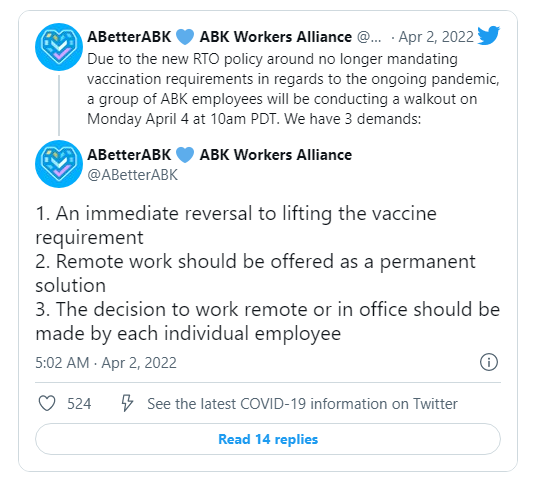Click the Twitter bird logo
The width and height of the screenshot is (535, 486).
(x=489, y=35)
